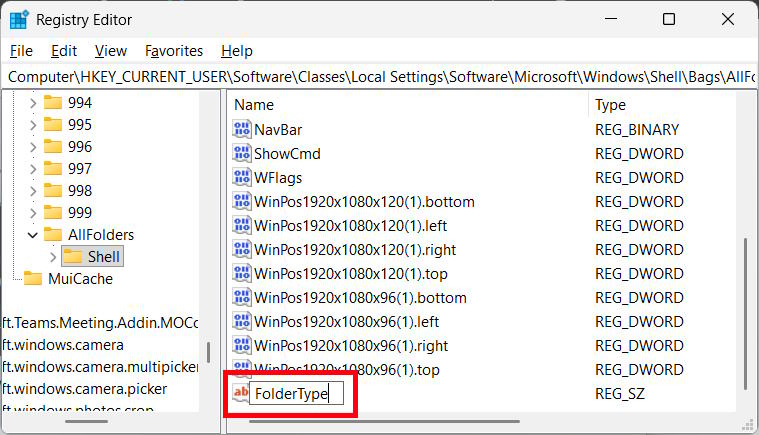Click icon for WinPos1920x1080x120(1).right

(242, 250)
